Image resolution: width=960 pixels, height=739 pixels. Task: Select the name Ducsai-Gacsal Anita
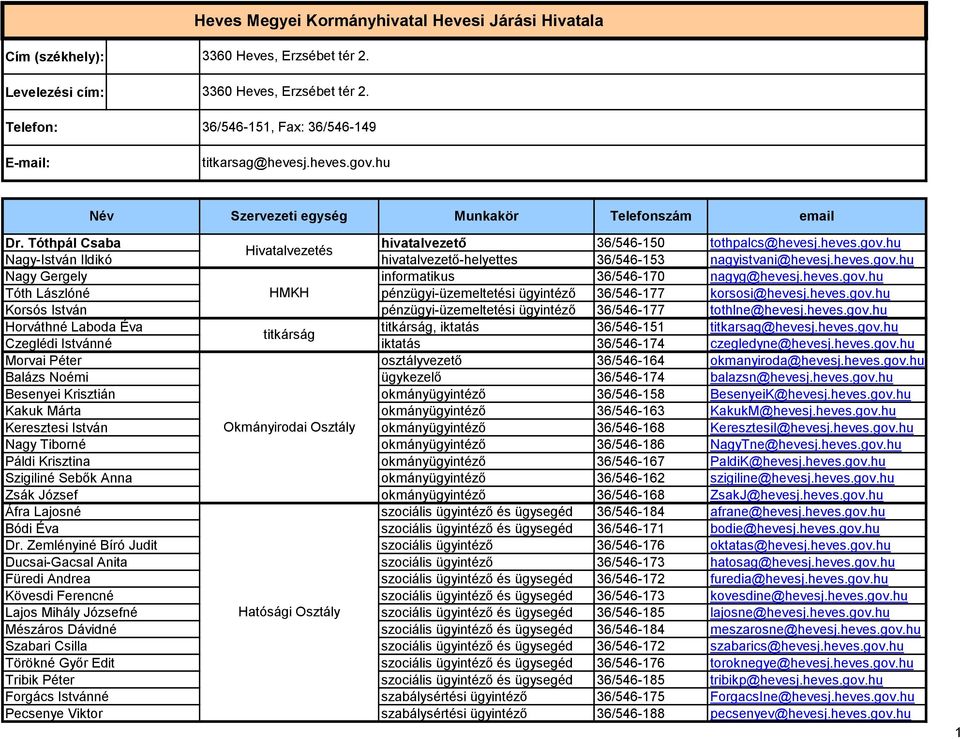point(66,563)
